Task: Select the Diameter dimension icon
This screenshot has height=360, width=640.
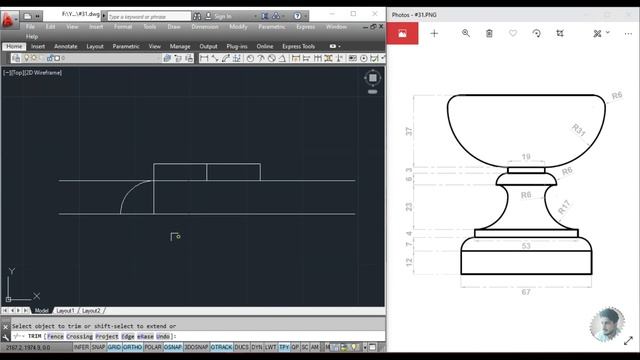Action: pyautogui.click(x=271, y=58)
